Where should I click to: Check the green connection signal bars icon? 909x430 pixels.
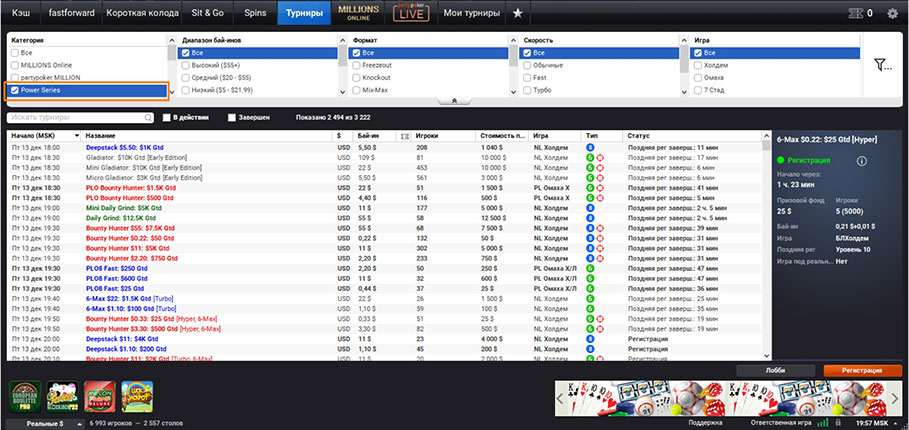point(825,423)
